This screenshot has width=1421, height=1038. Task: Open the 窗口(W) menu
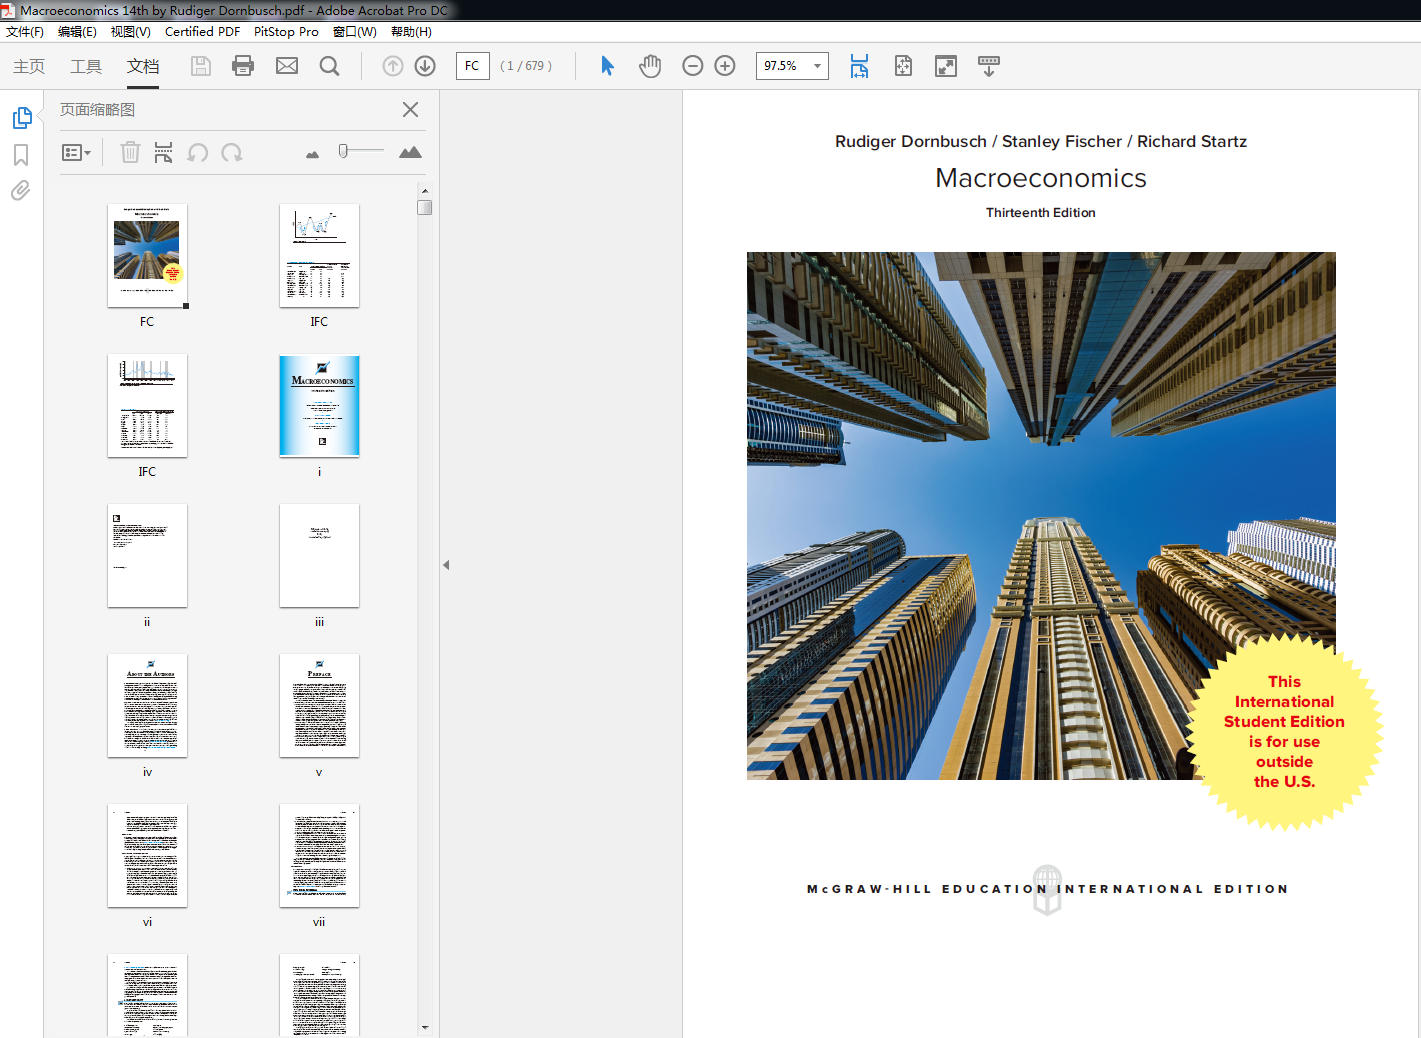355,32
